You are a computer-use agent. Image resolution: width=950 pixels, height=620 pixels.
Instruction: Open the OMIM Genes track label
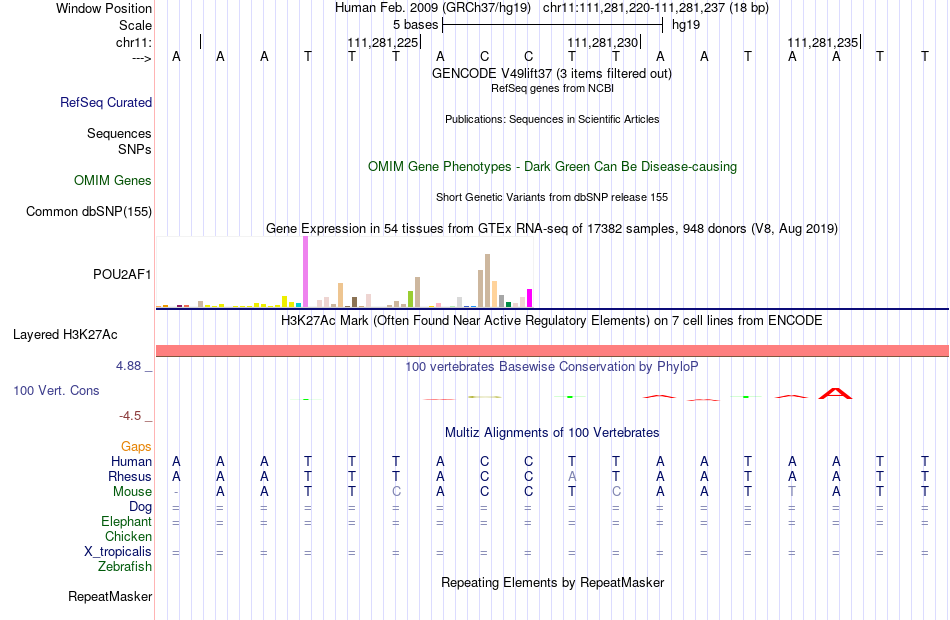(x=113, y=181)
